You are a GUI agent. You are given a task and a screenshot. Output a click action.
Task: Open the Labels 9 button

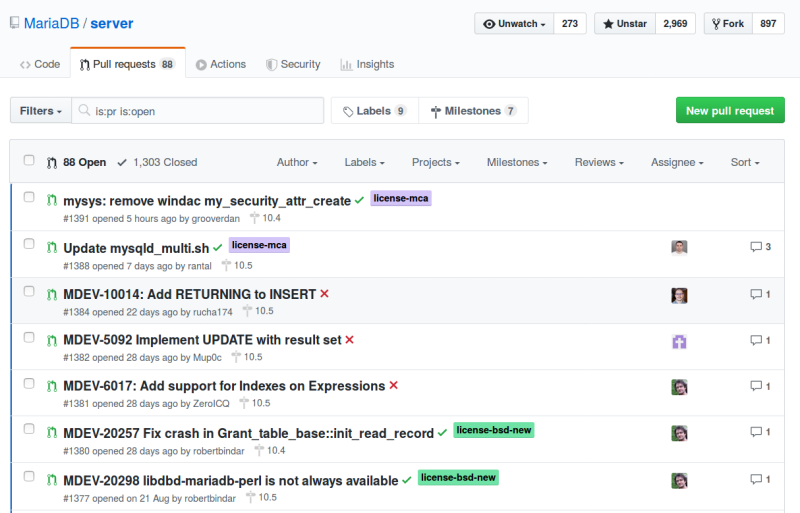(x=375, y=111)
